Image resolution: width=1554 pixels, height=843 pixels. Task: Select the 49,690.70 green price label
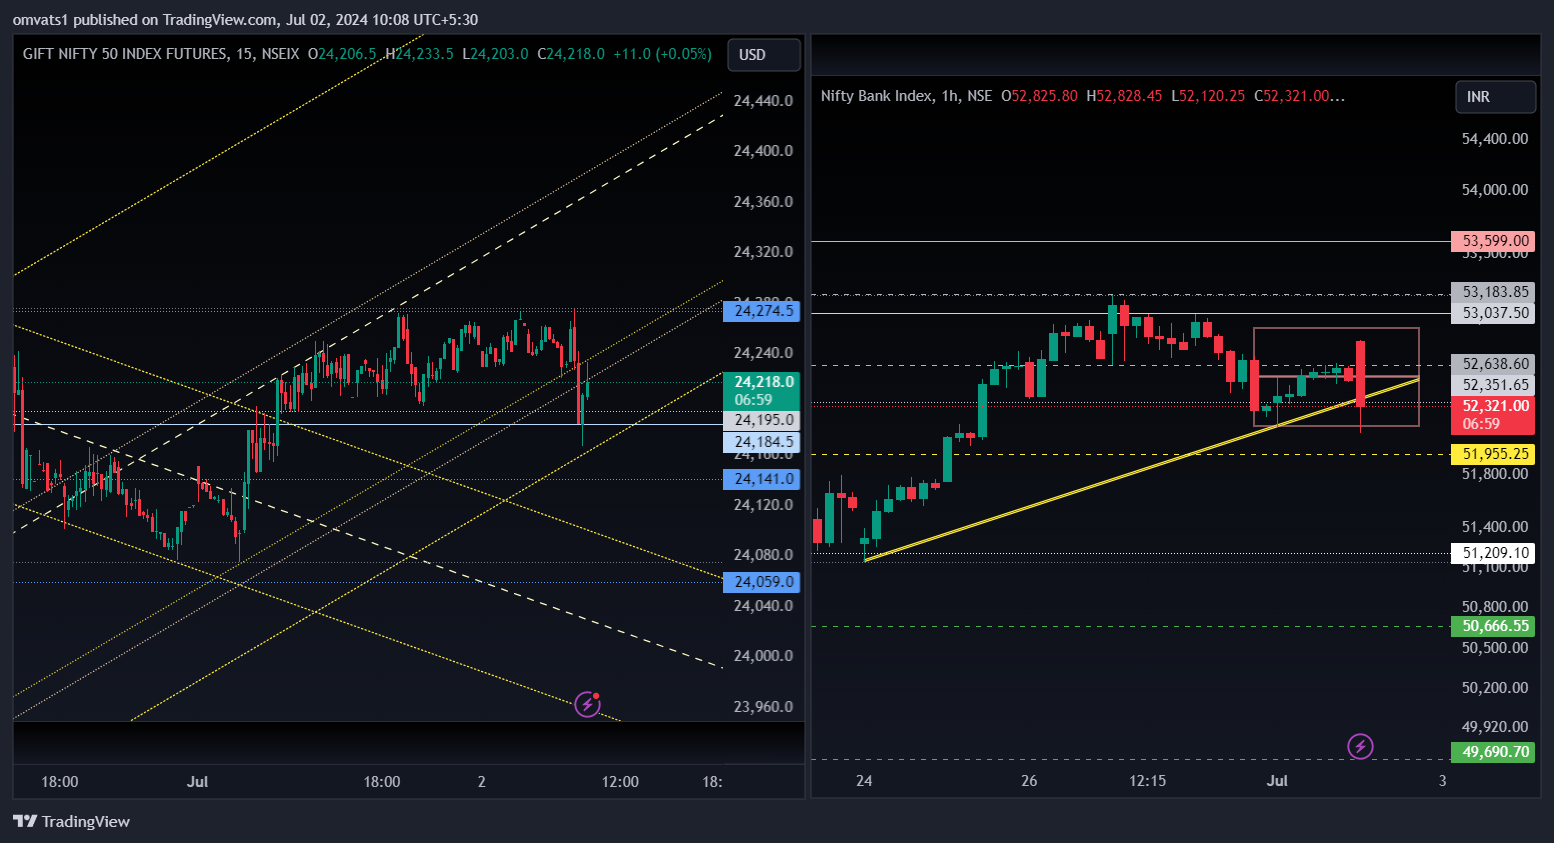tap(1492, 752)
